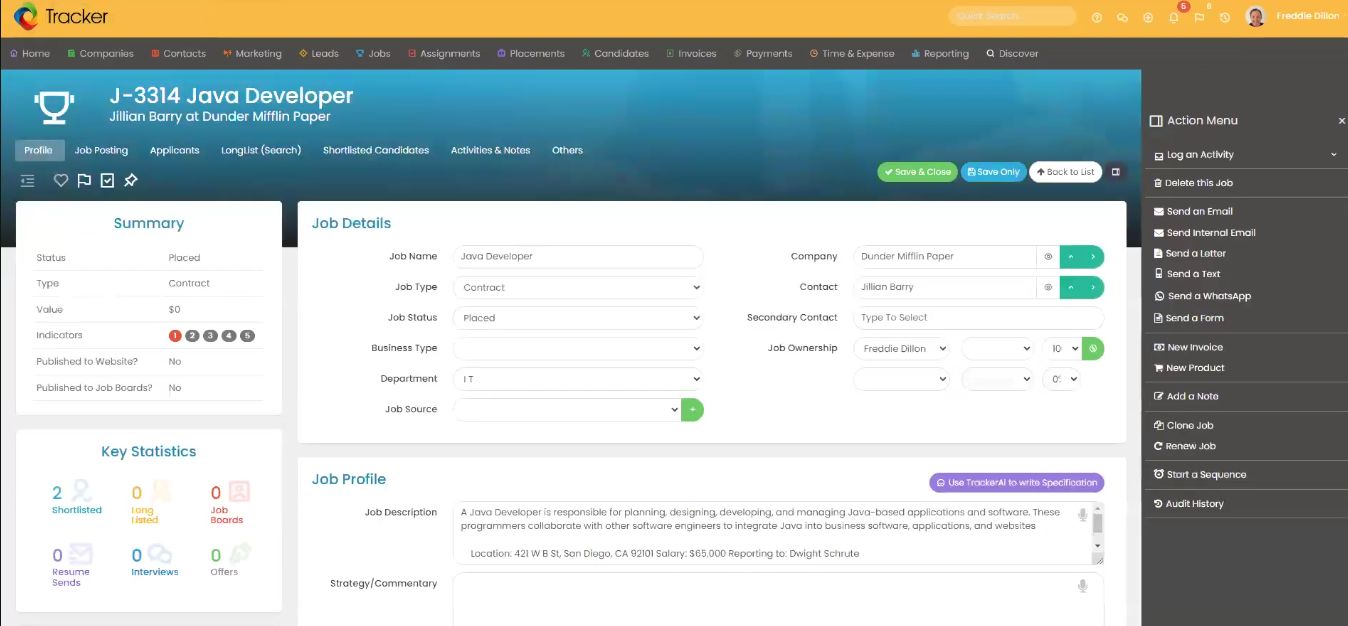Open the Department dropdown
This screenshot has width=1348, height=626.
578,379
